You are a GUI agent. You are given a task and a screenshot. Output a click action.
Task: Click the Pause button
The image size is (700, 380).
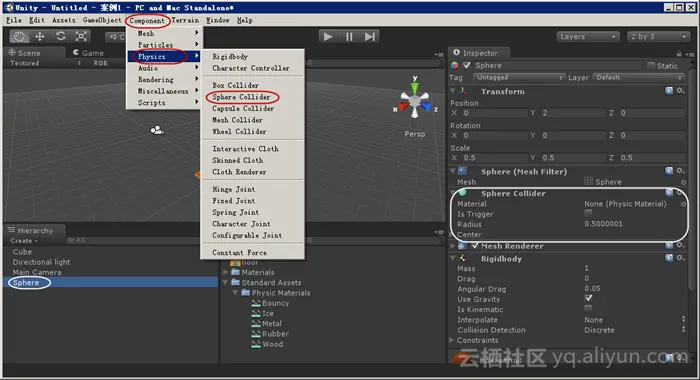tap(349, 37)
